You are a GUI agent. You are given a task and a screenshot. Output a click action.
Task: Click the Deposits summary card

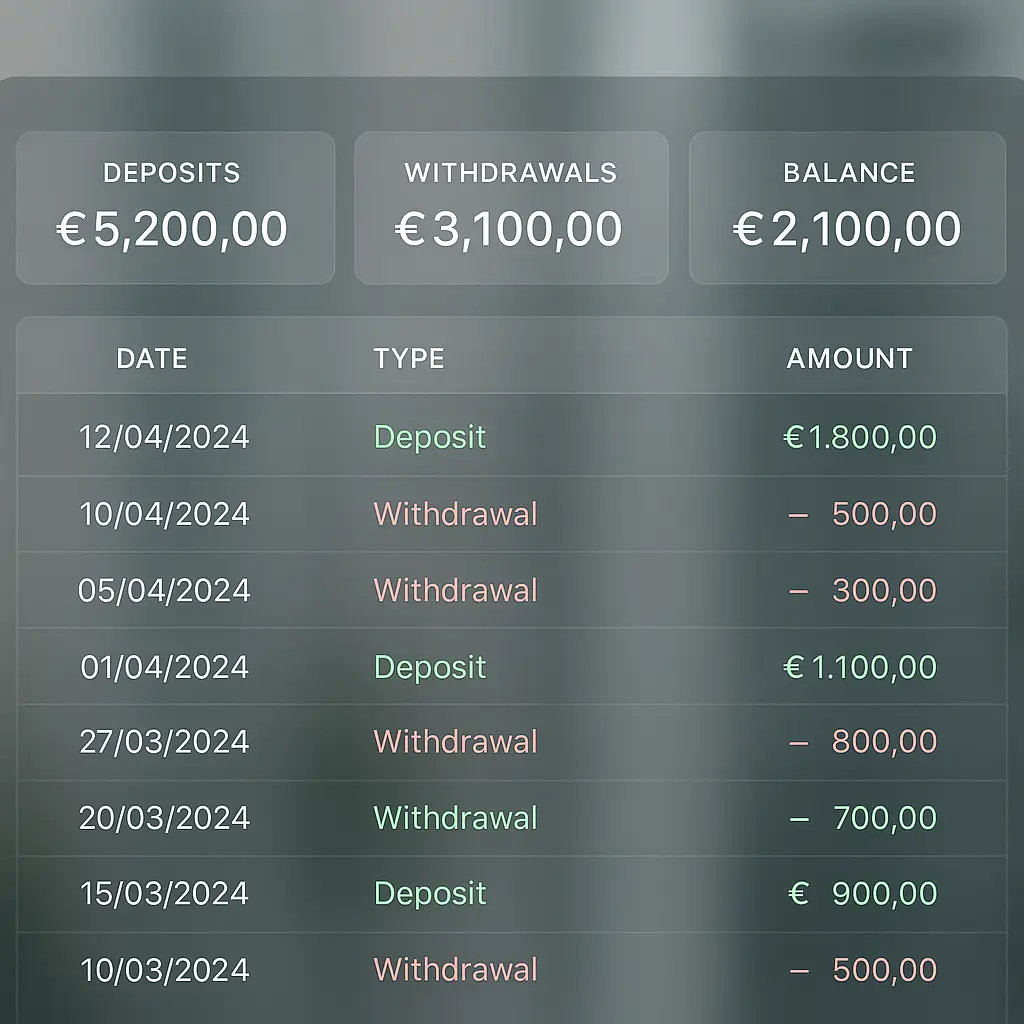(175, 208)
